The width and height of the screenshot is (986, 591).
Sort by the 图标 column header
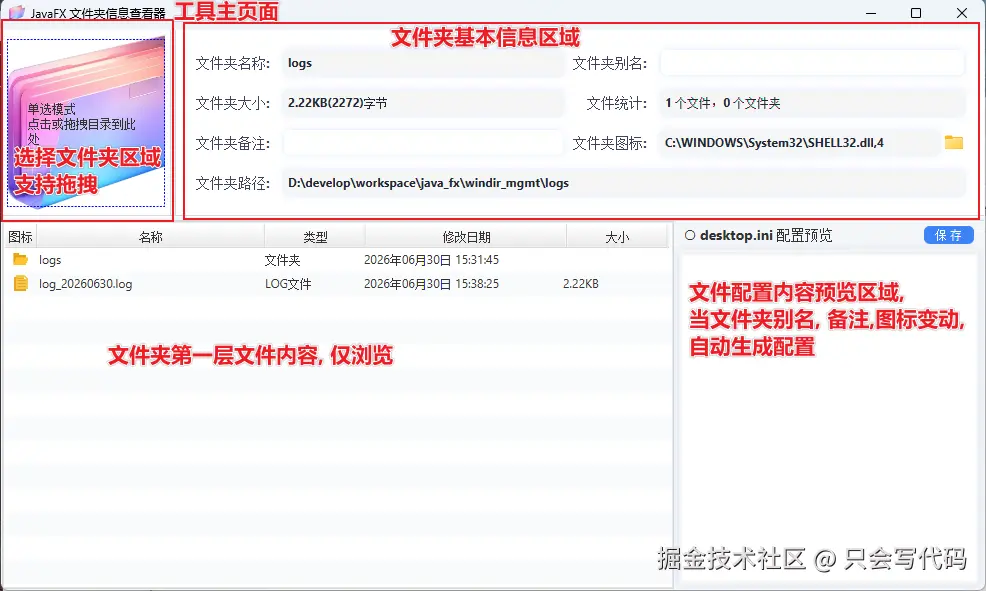point(21,237)
